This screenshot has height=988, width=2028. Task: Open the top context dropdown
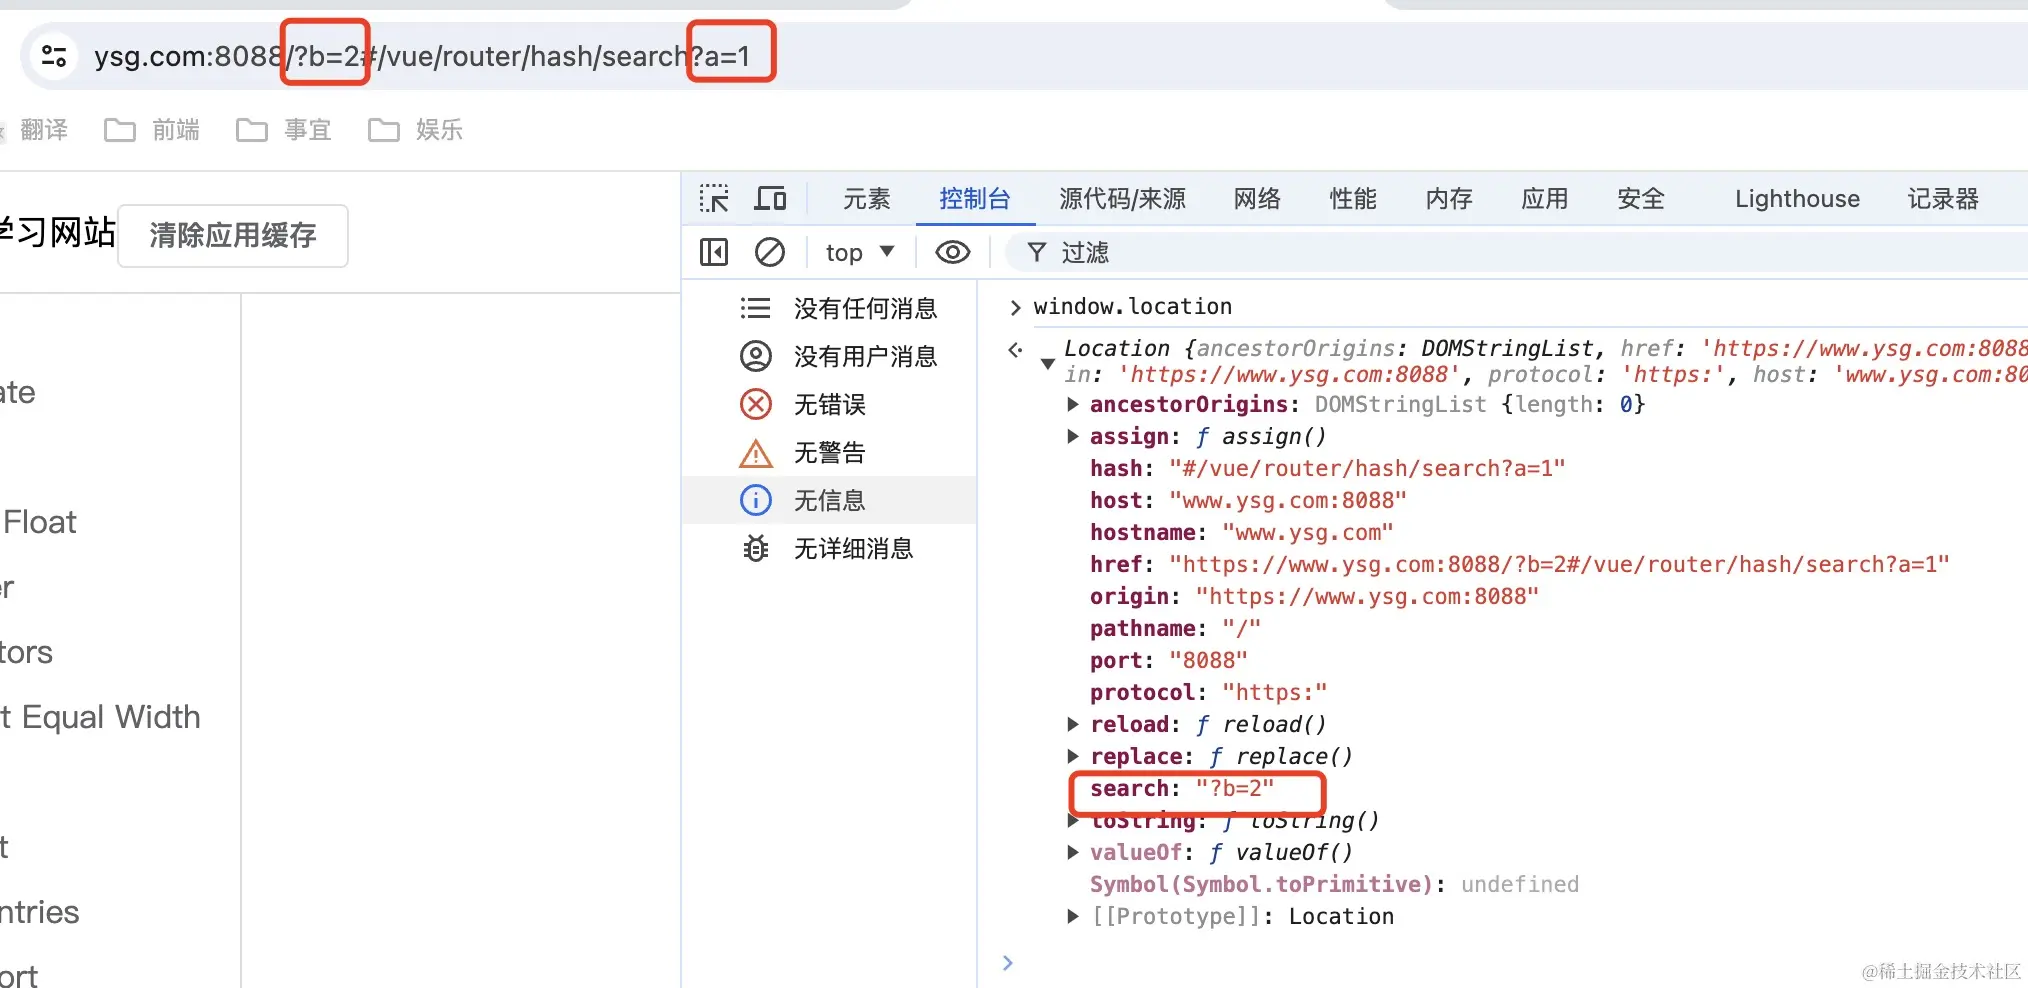(860, 252)
